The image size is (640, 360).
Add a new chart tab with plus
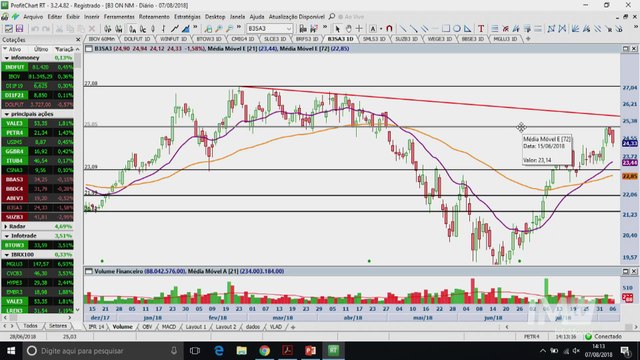click(528, 39)
